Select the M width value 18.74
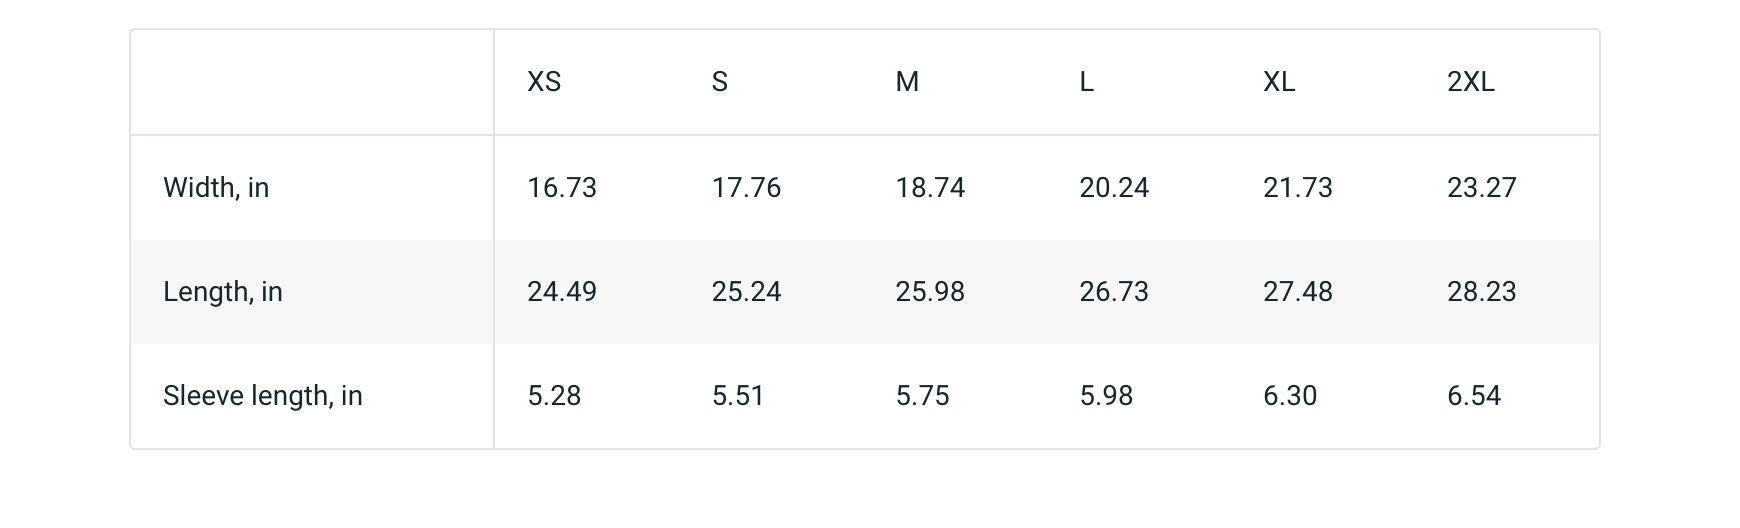The height and width of the screenshot is (528, 1740). [930, 188]
